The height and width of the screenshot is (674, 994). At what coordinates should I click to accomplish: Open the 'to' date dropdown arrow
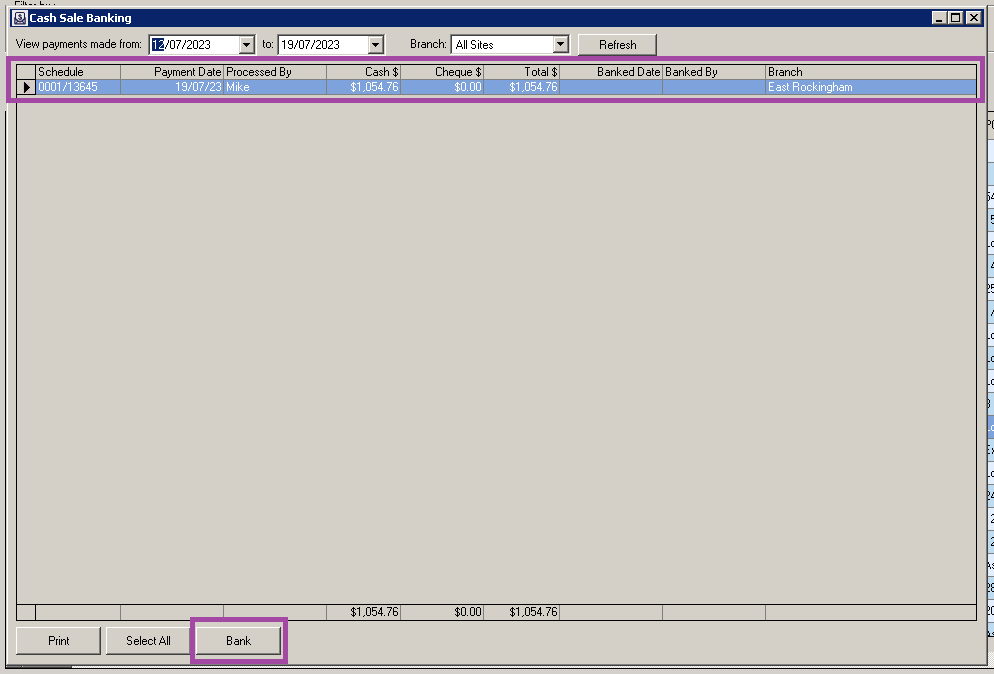point(376,45)
